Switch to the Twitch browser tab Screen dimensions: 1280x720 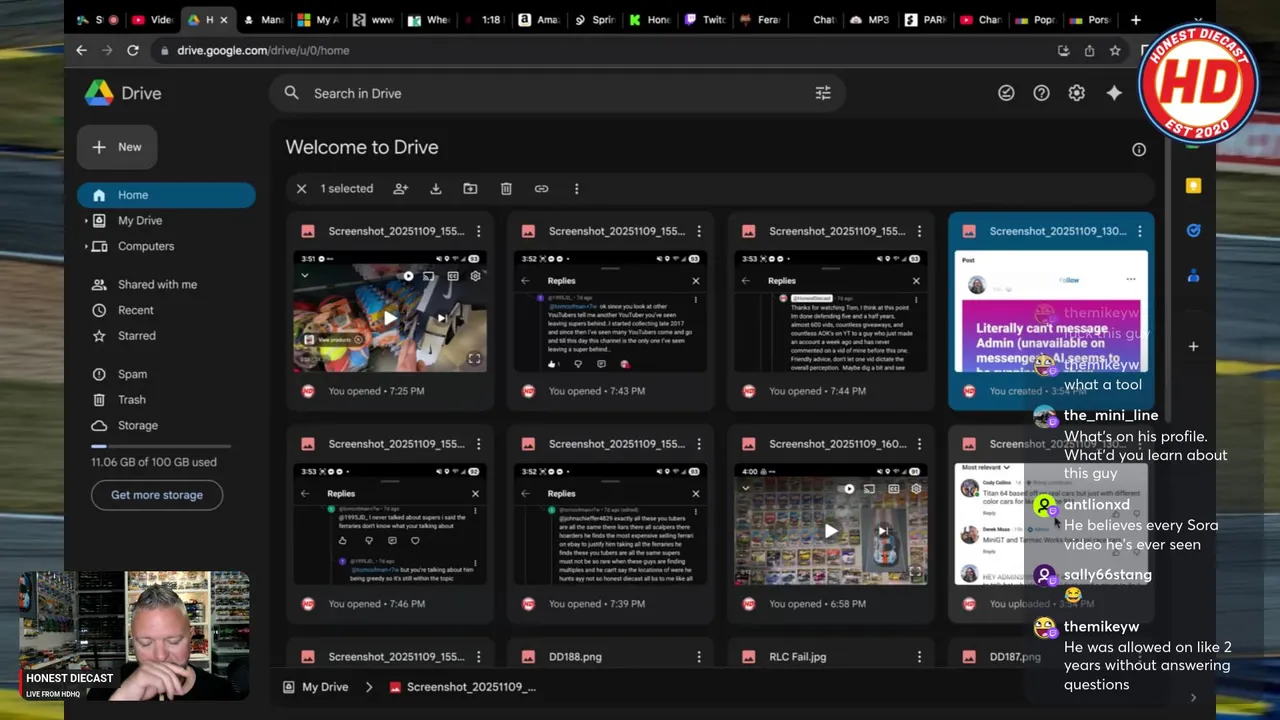point(704,19)
